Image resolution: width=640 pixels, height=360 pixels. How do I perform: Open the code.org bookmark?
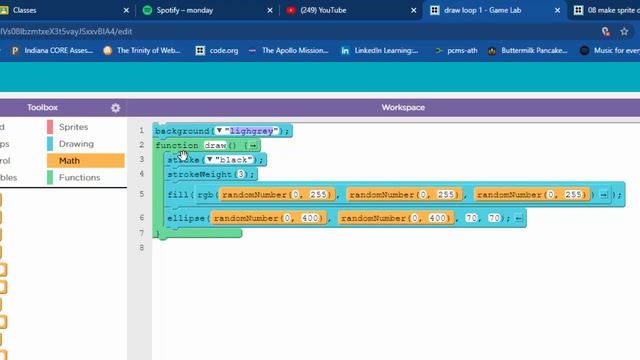tap(217, 51)
